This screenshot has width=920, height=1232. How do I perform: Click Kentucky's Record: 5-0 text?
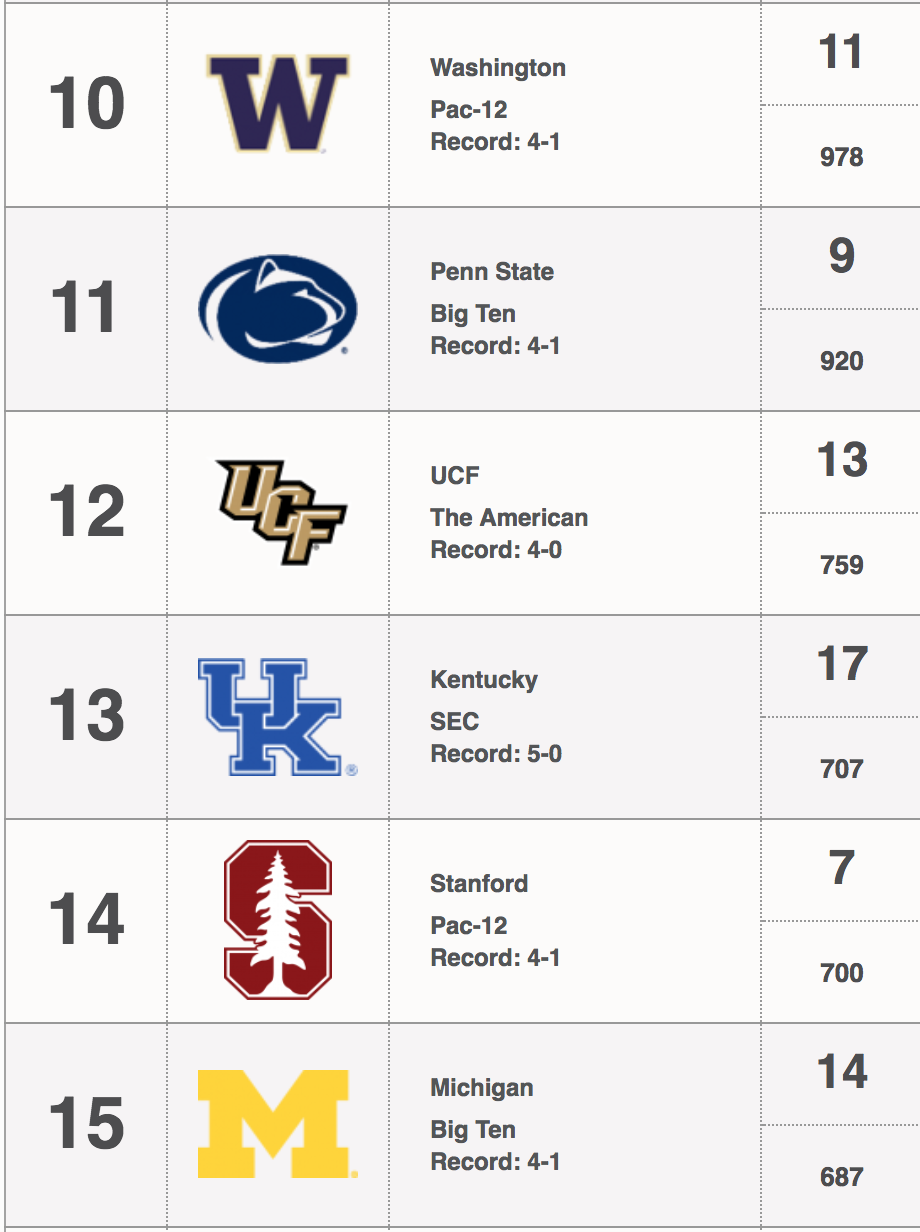(x=496, y=754)
